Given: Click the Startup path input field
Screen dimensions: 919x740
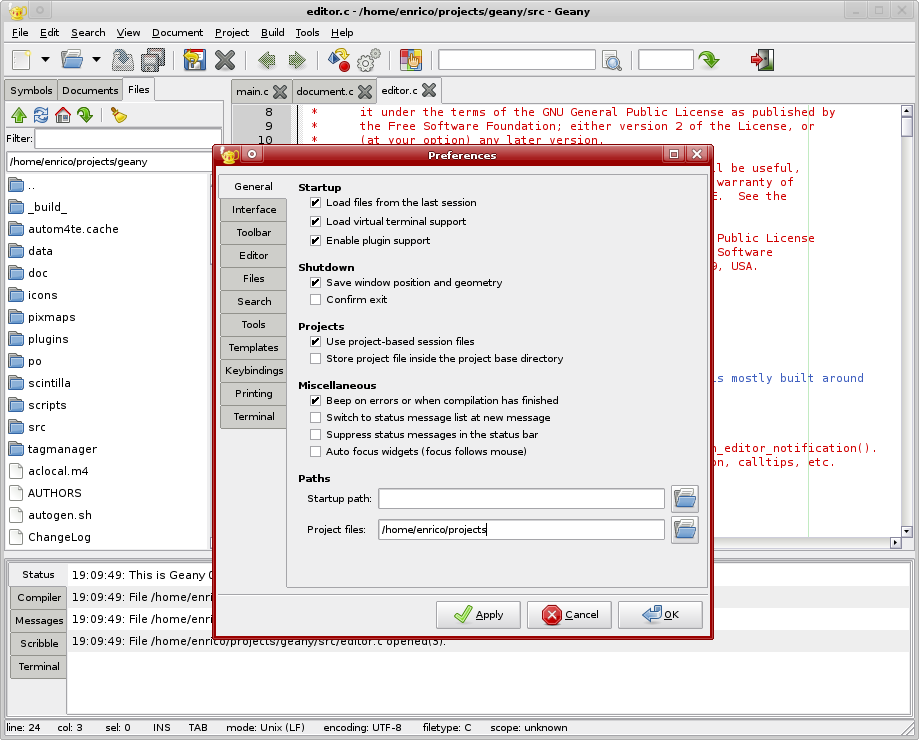Looking at the screenshot, I should (521, 499).
